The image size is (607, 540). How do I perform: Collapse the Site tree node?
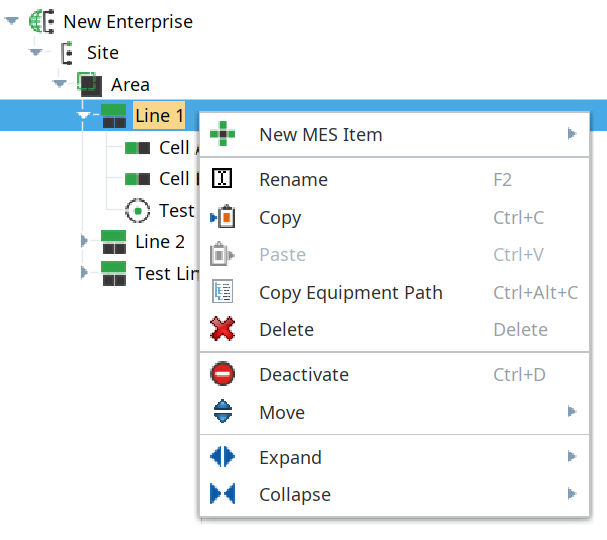click(x=36, y=53)
